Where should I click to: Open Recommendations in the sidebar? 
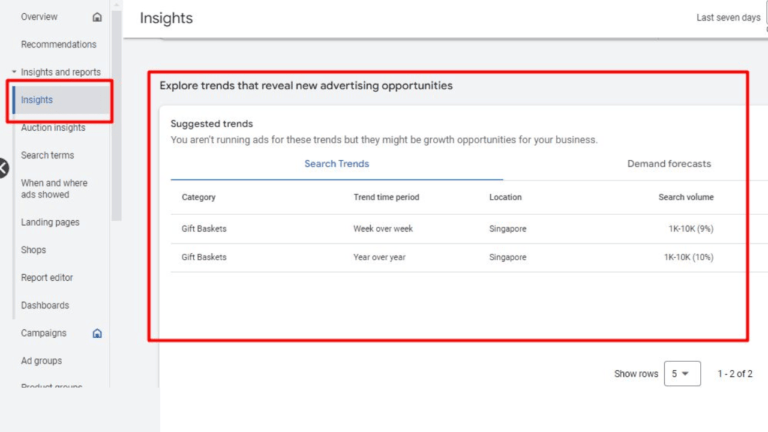[x=58, y=45]
